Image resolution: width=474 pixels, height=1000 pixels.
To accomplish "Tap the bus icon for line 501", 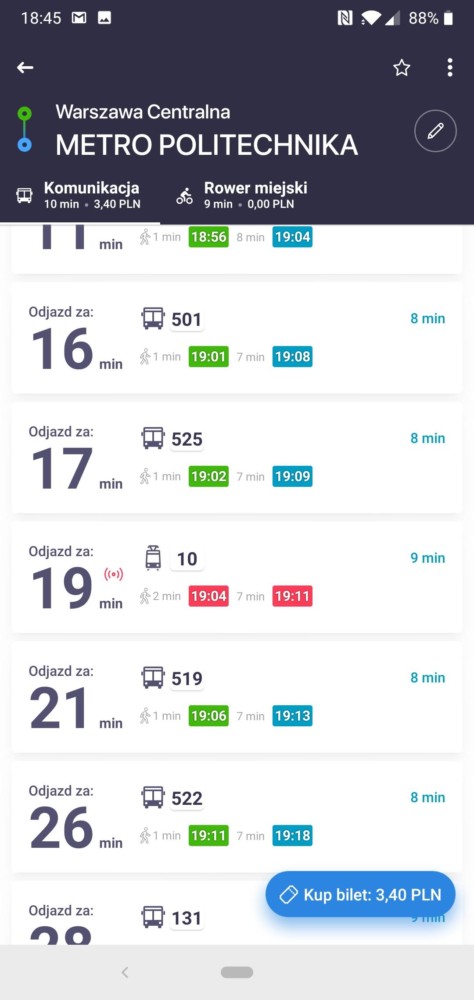I will click(x=153, y=318).
